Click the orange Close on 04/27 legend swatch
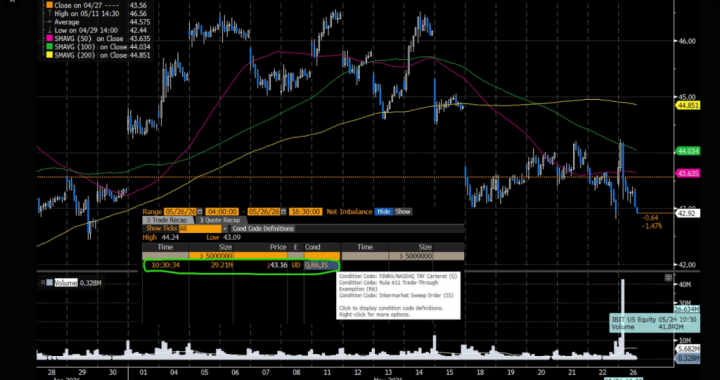The image size is (720, 380). (x=50, y=6)
